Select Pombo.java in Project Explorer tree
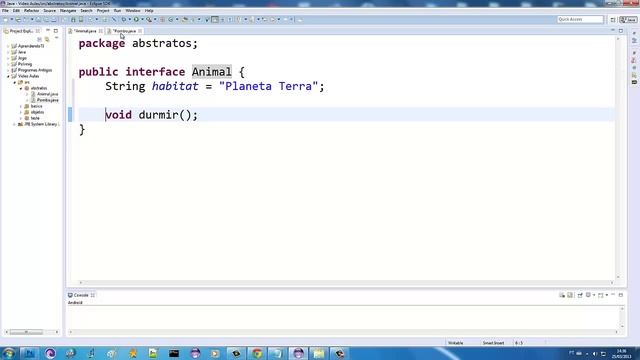Image resolution: width=640 pixels, height=360 pixels. (x=47, y=100)
